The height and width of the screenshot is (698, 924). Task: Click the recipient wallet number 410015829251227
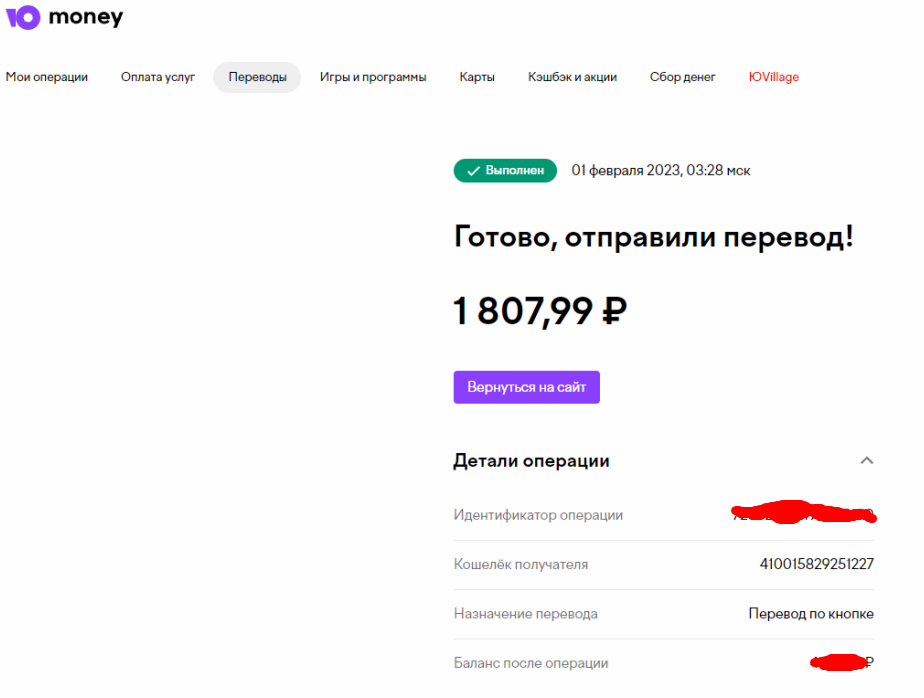[x=816, y=564]
